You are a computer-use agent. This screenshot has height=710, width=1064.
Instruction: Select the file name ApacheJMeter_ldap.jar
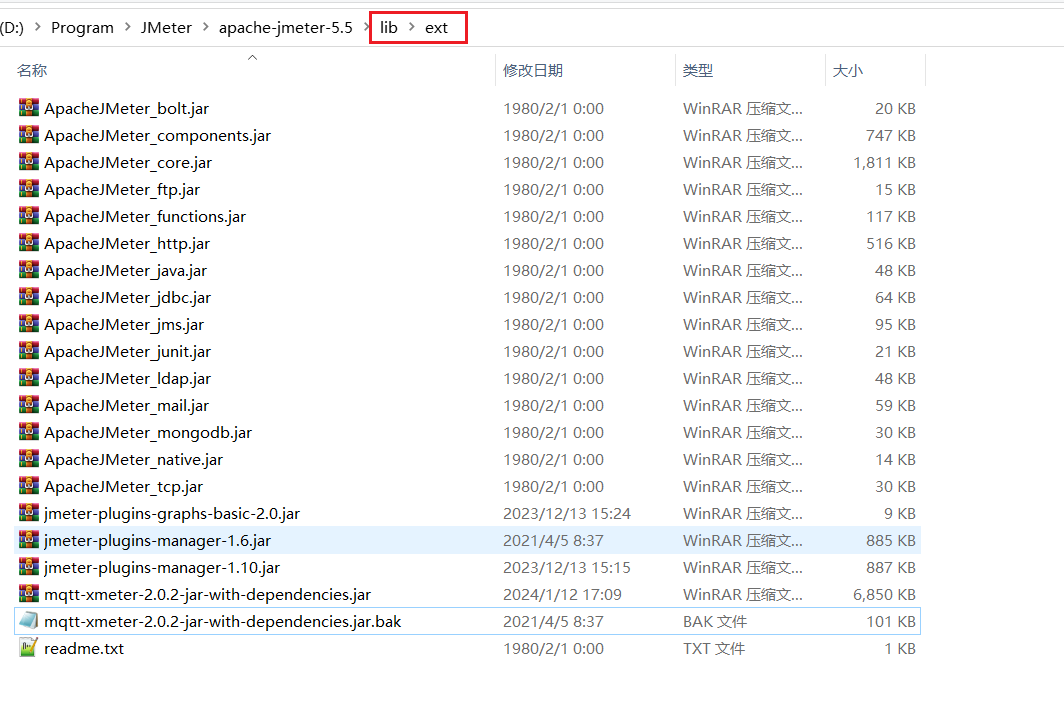pos(128,379)
